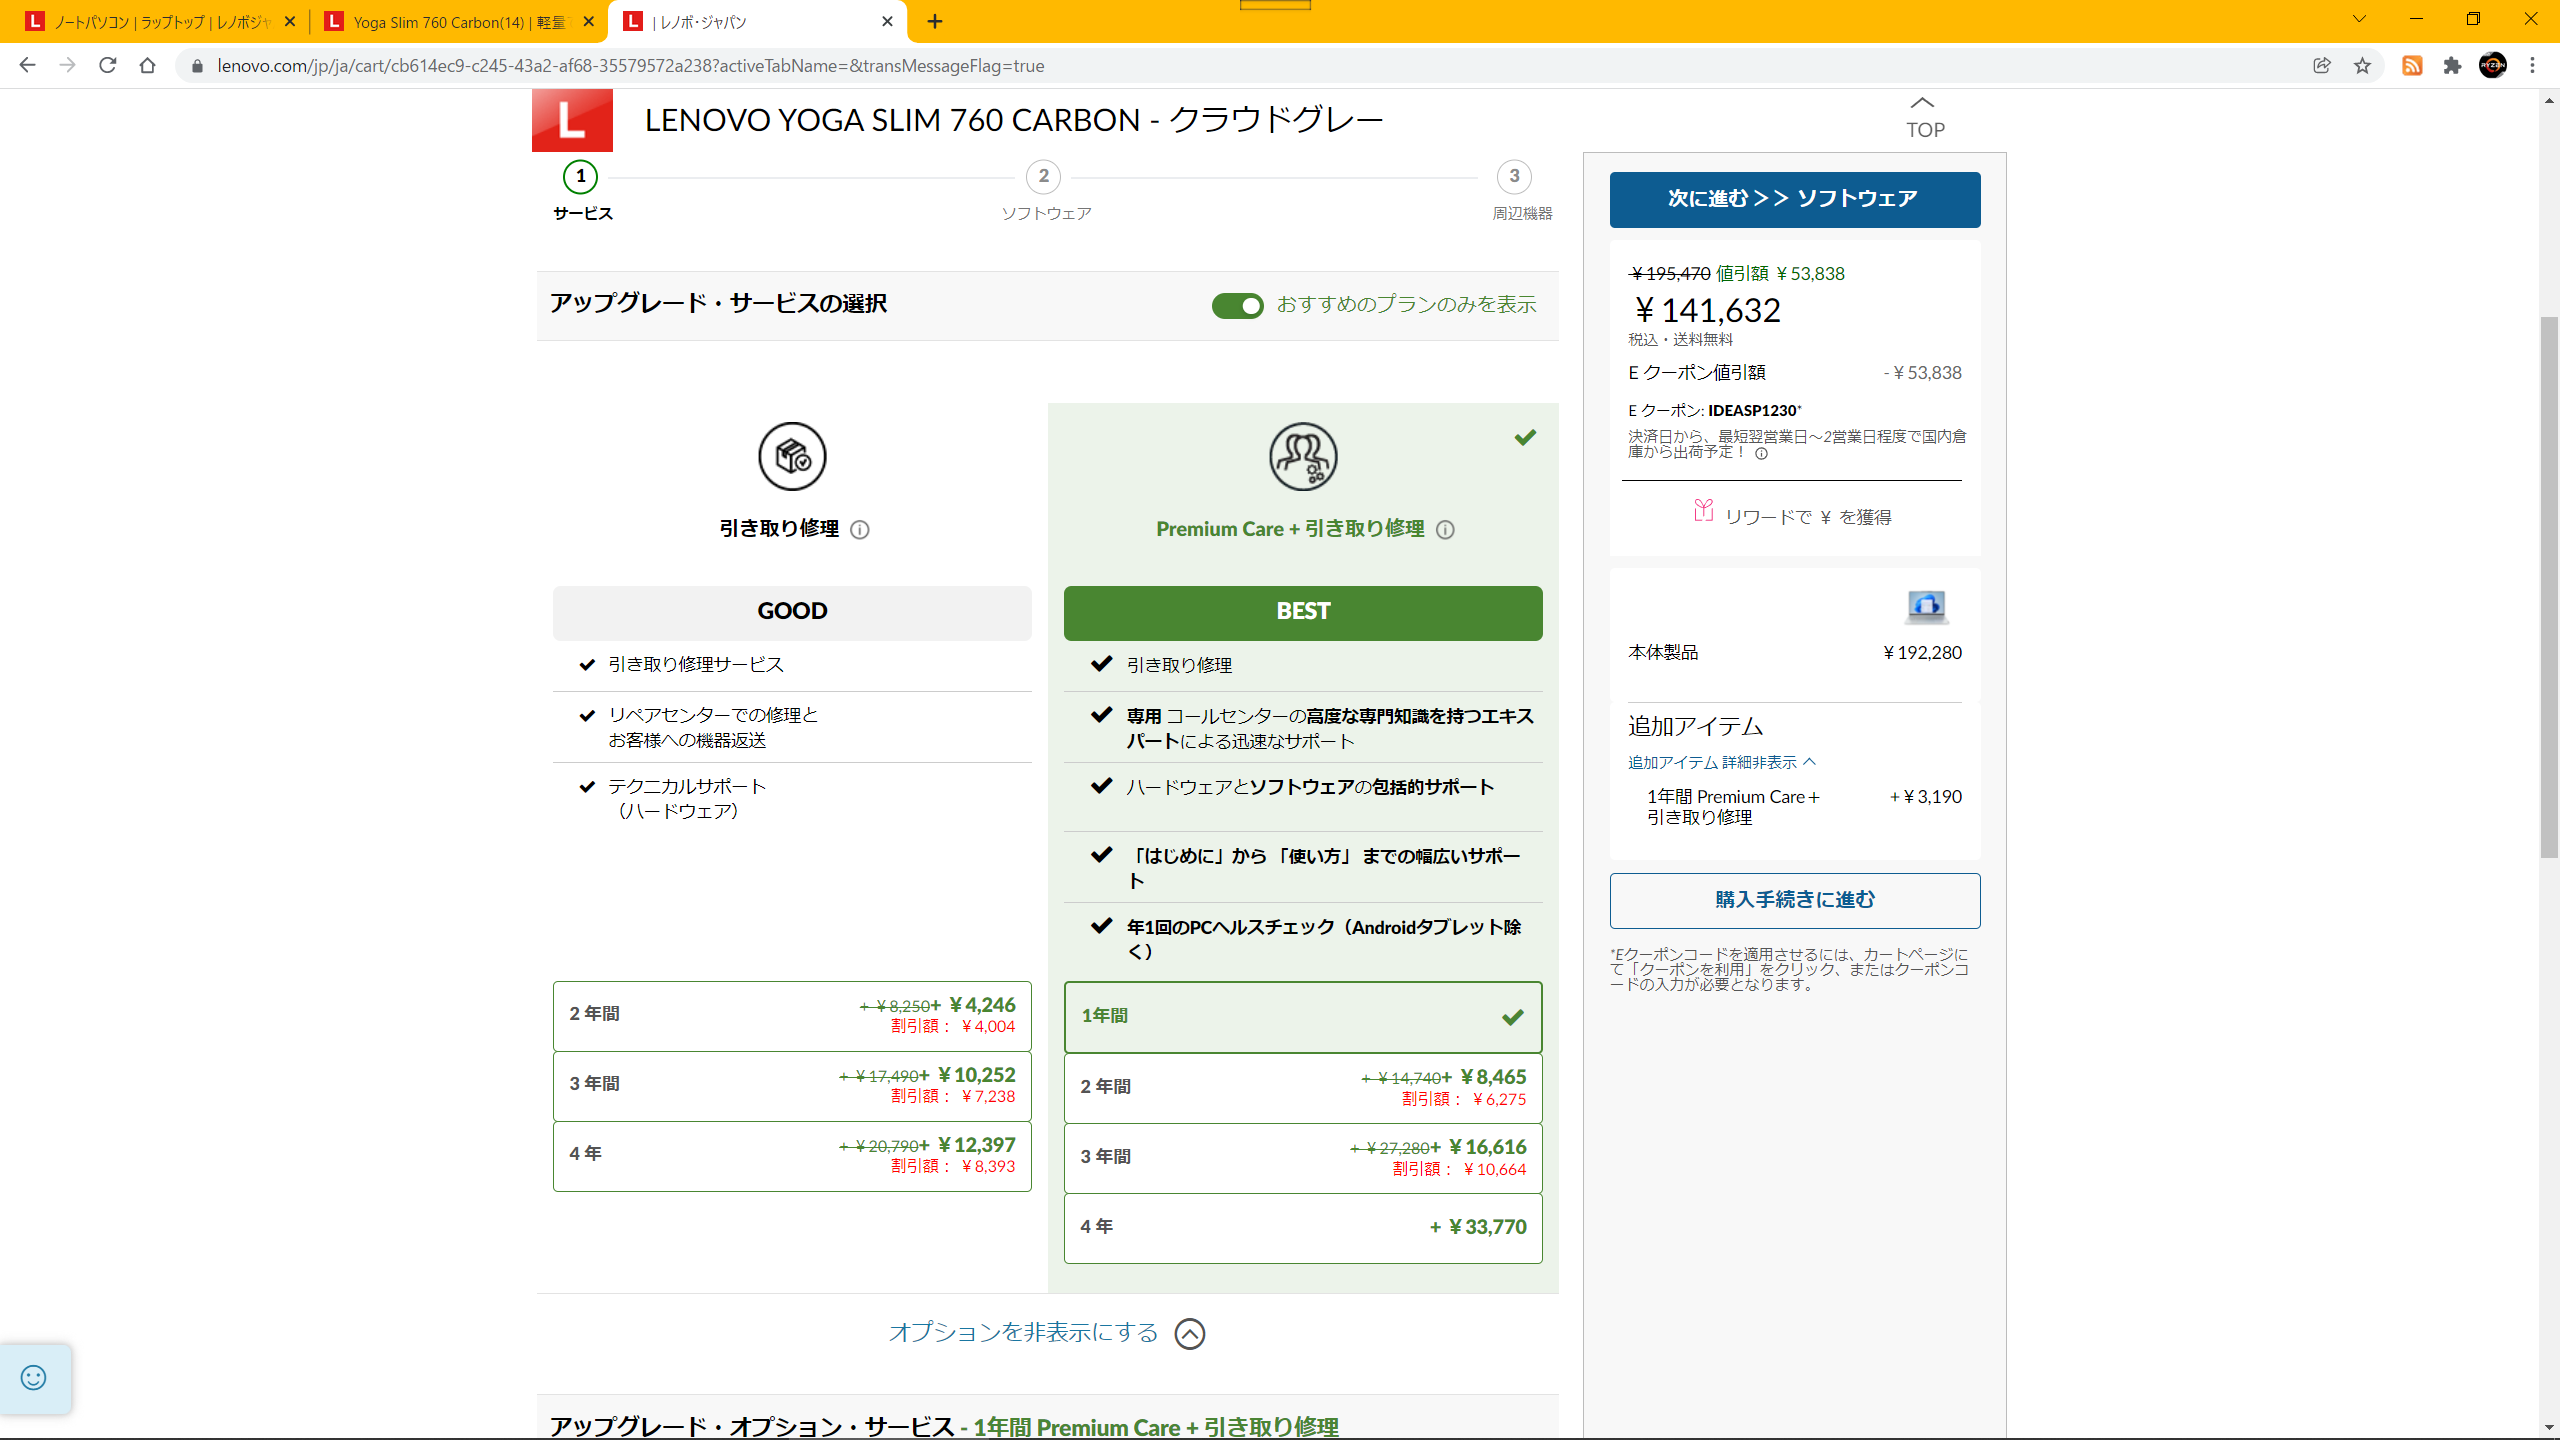Click the GOOD plan header
The width and height of the screenshot is (2560, 1440).
coord(792,612)
